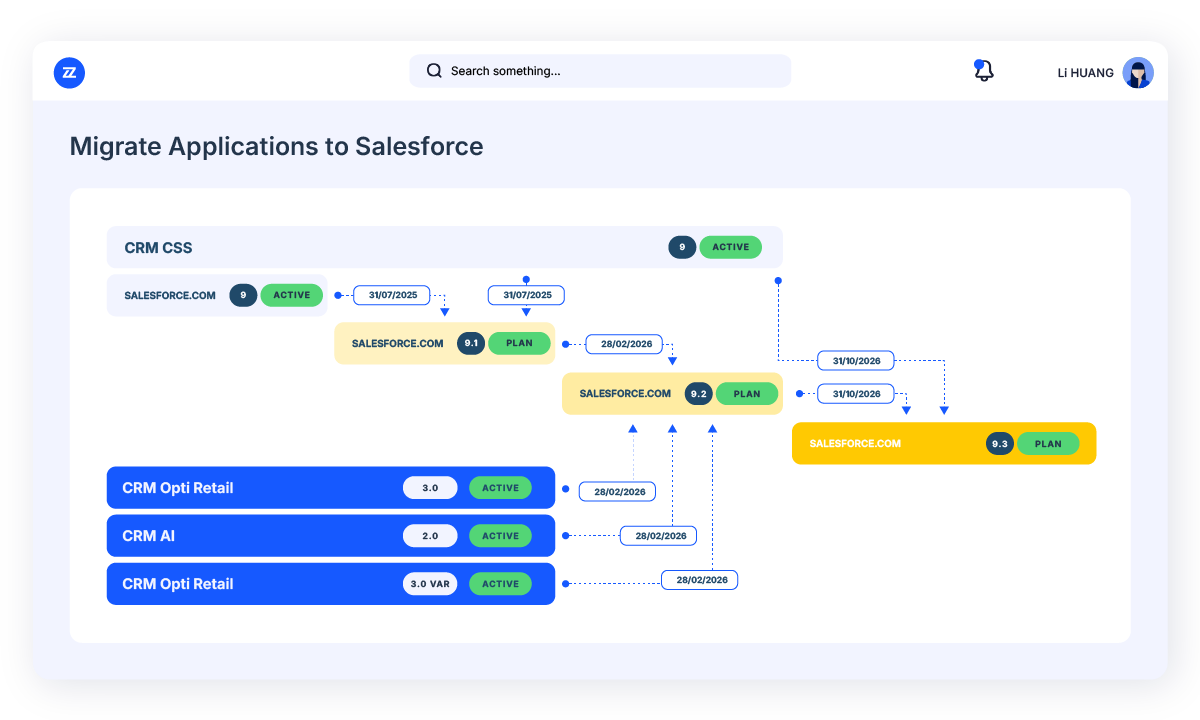This screenshot has width=1200, height=720.
Task: Click the 9.3 version badge
Action: click(1000, 443)
